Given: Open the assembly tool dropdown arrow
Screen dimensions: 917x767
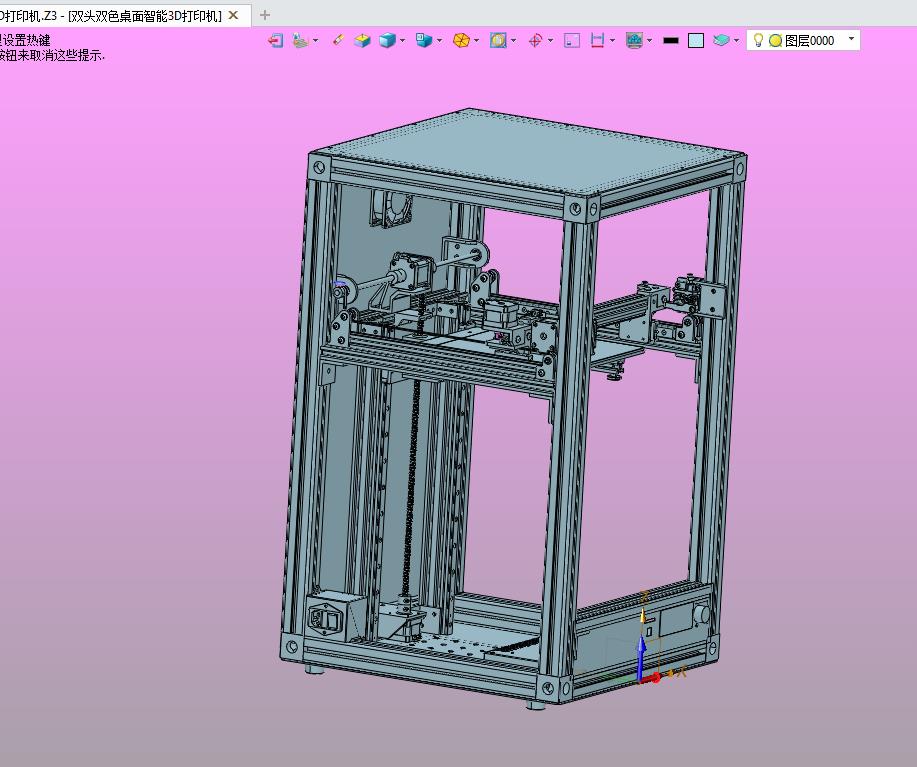Looking at the screenshot, I should pos(316,40).
